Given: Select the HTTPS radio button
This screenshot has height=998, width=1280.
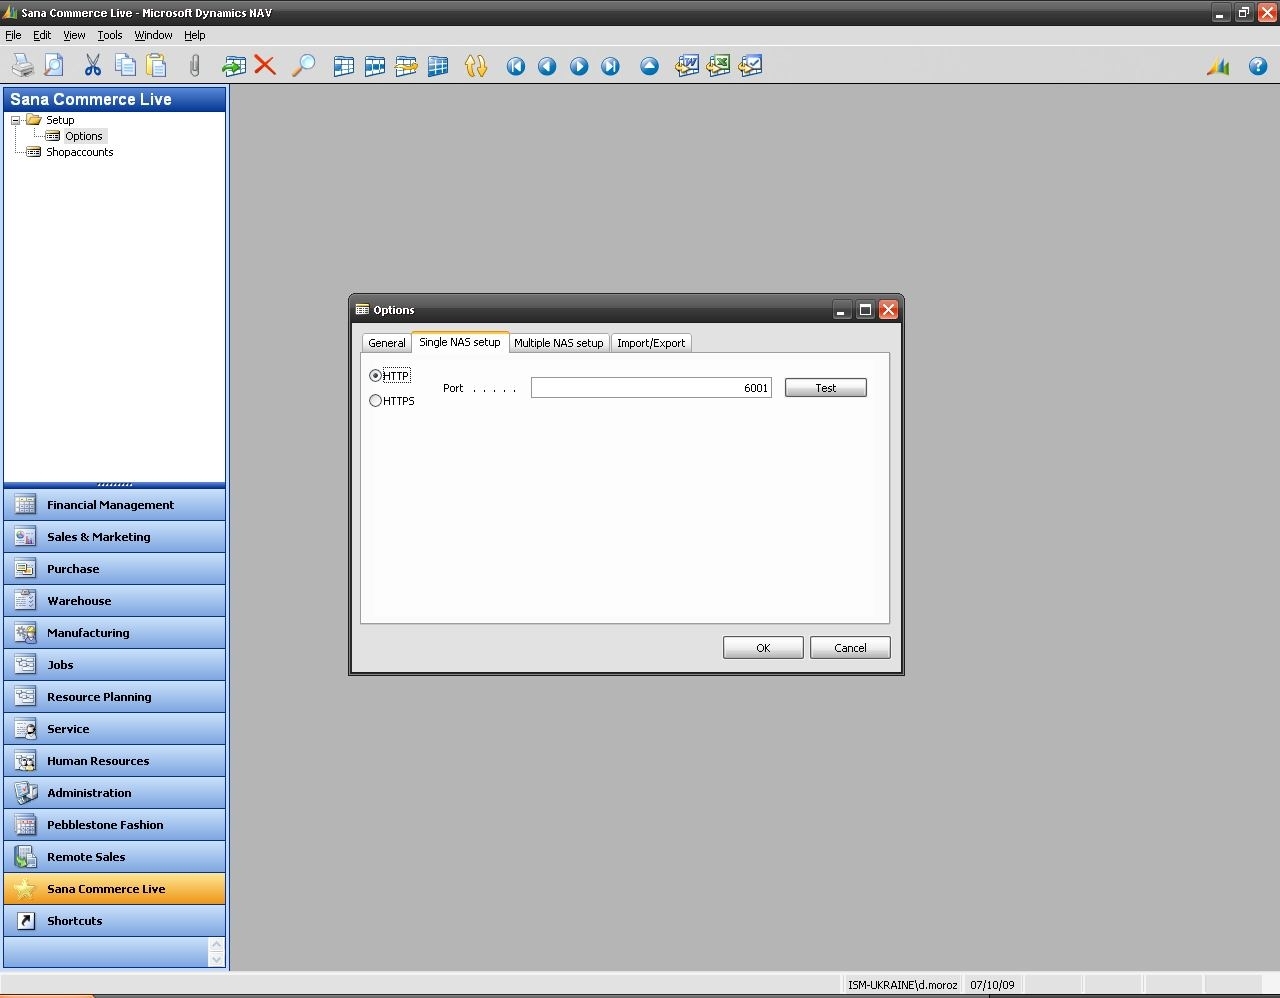Looking at the screenshot, I should (x=375, y=401).
